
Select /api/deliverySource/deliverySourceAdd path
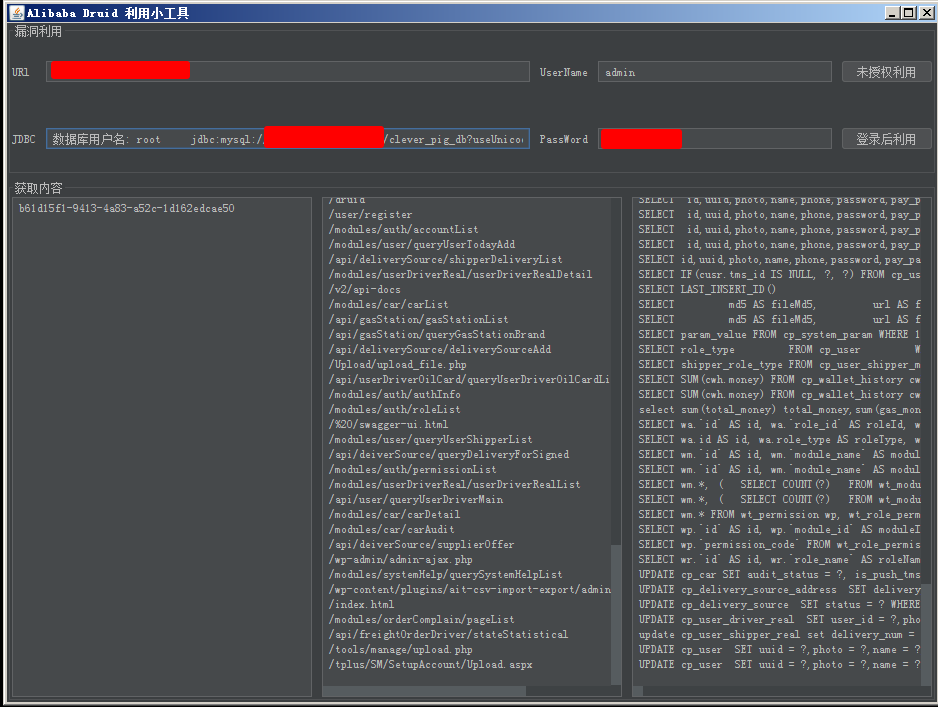coord(440,349)
